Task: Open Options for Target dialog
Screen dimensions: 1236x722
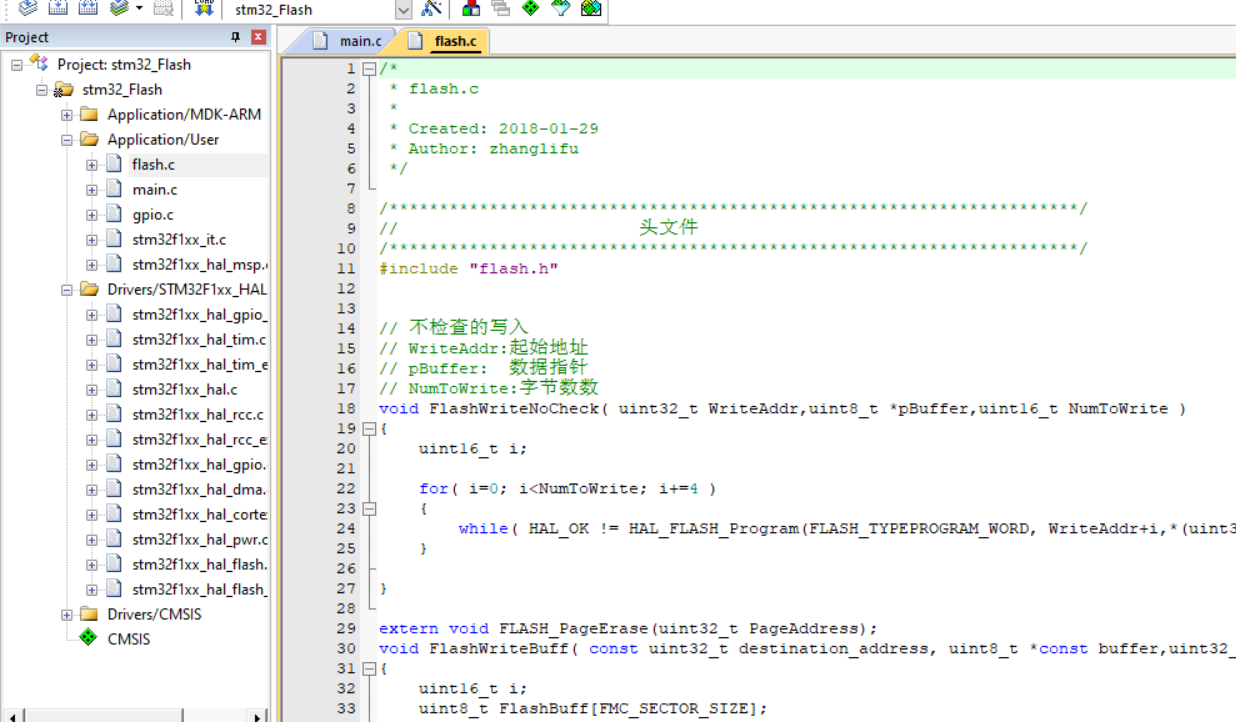Action: pos(433,9)
